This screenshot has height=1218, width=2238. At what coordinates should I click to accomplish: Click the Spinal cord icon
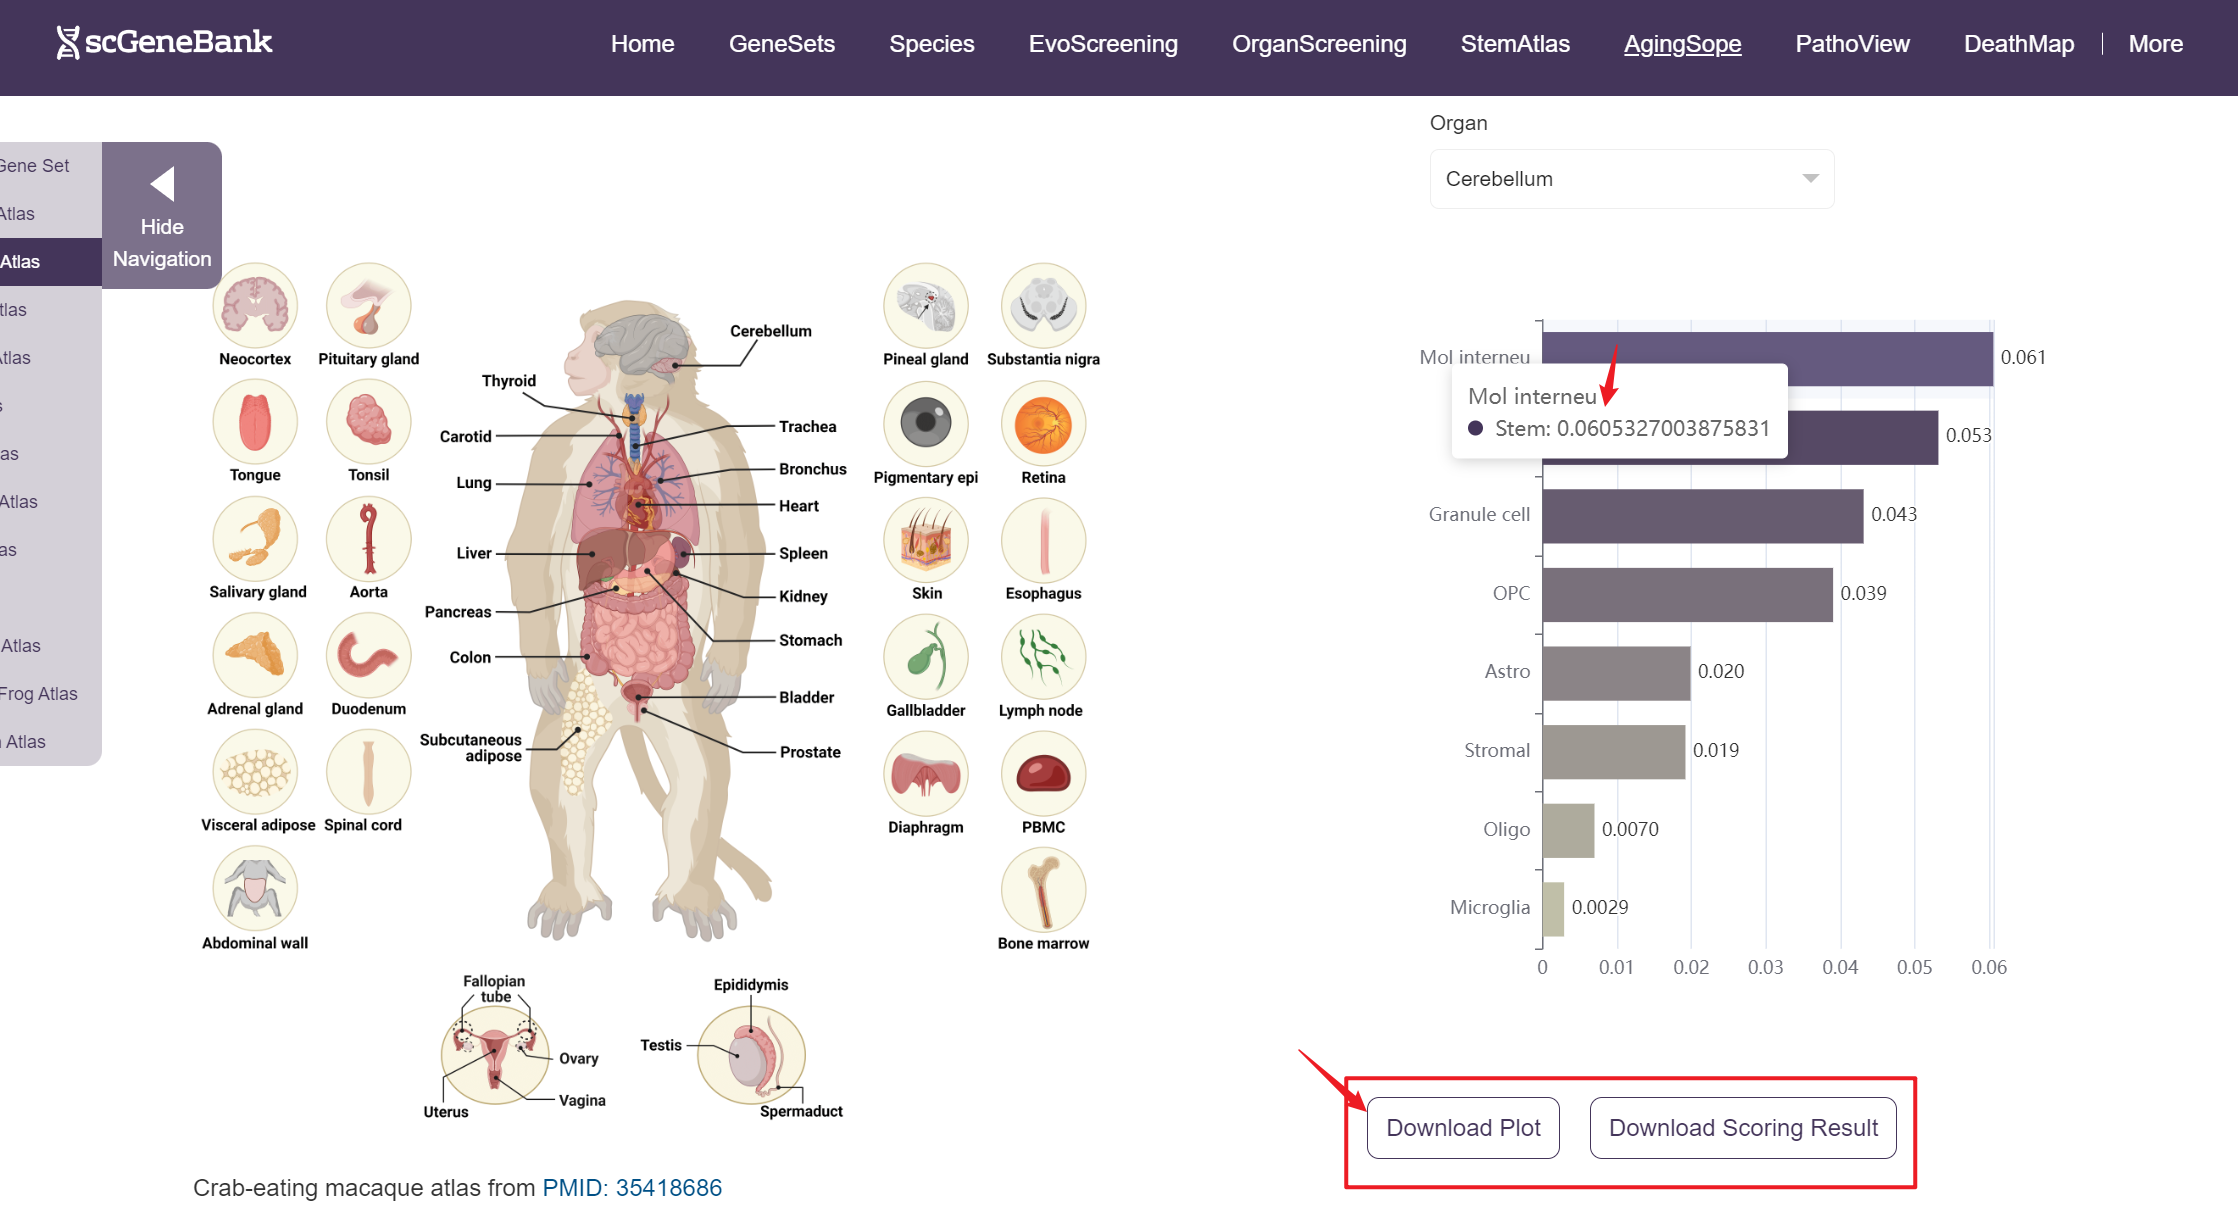click(x=368, y=772)
